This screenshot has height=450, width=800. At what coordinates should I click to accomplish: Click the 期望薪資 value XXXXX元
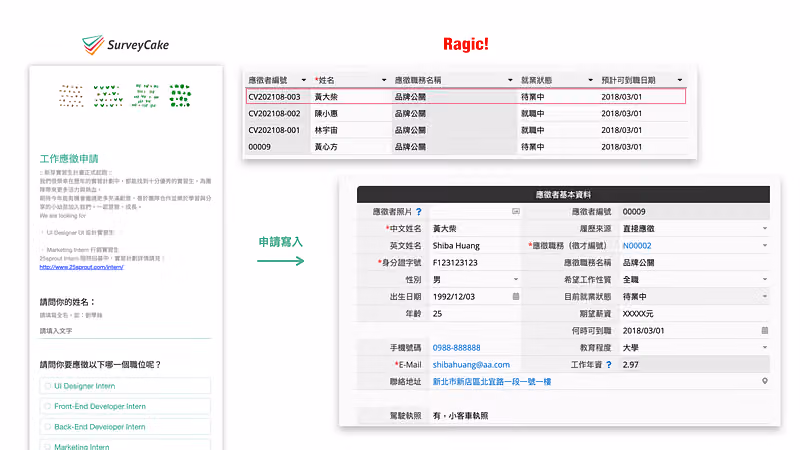[x=638, y=314]
